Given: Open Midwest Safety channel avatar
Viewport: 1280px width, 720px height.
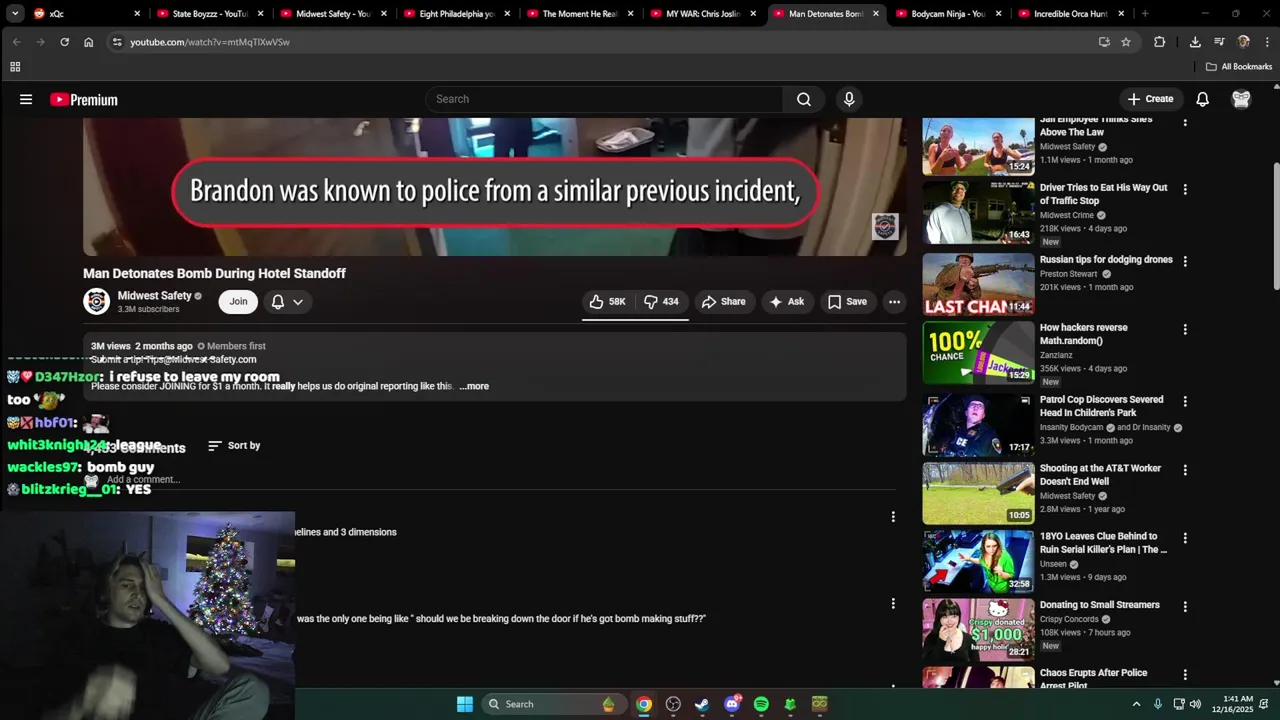Looking at the screenshot, I should coord(96,301).
